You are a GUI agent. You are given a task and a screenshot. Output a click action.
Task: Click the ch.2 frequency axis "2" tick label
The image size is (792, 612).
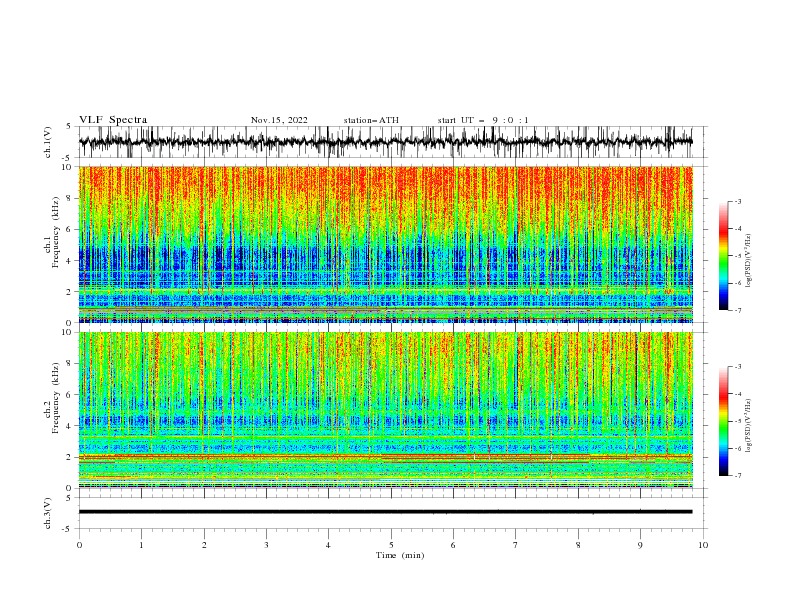click(x=70, y=457)
